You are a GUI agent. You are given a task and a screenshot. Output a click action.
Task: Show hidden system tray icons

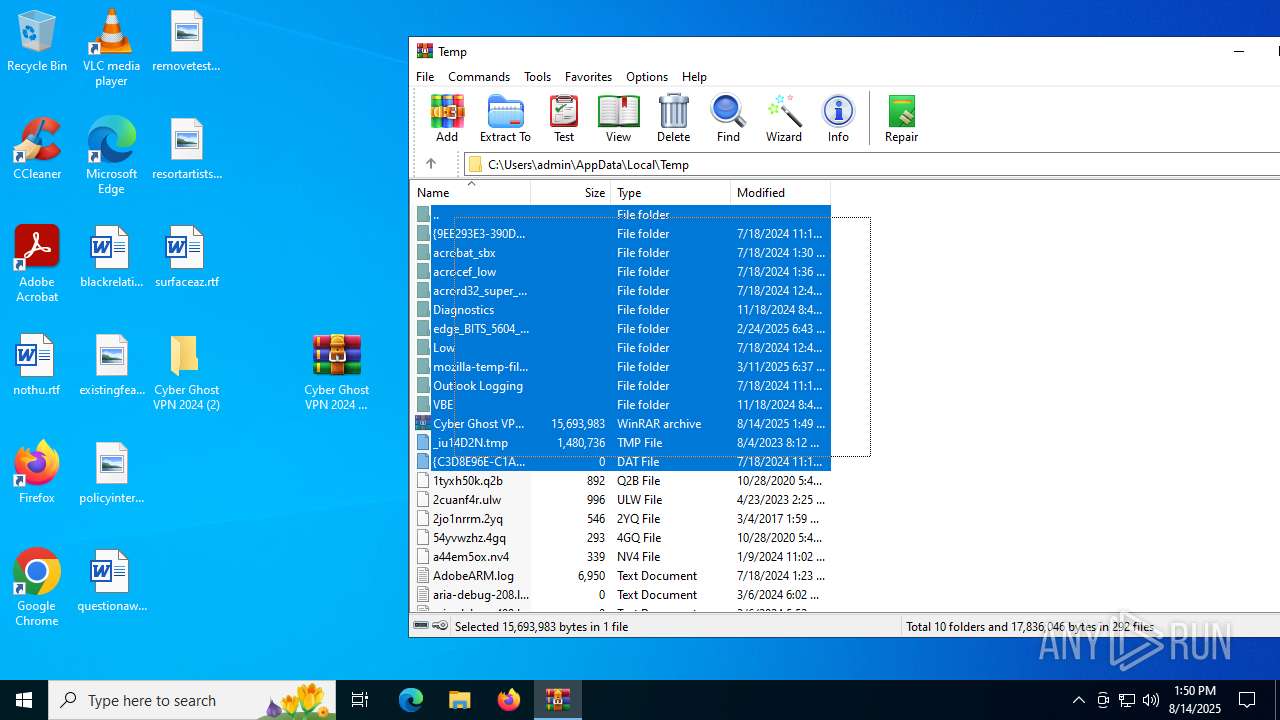click(1079, 700)
